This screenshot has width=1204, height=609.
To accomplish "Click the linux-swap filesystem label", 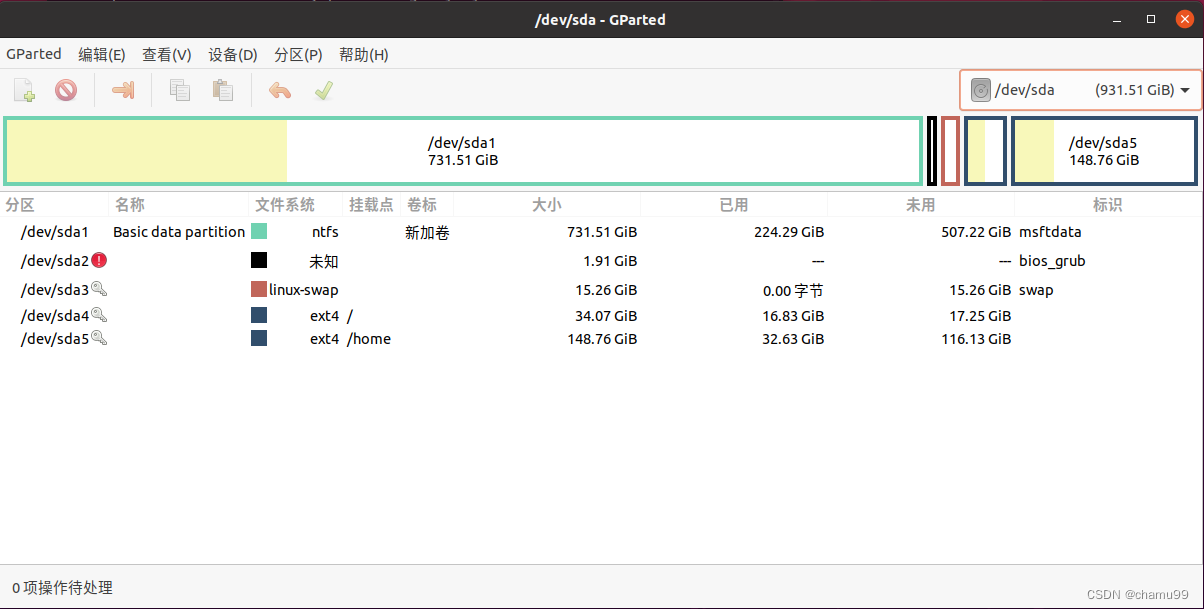I will pyautogui.click(x=304, y=290).
